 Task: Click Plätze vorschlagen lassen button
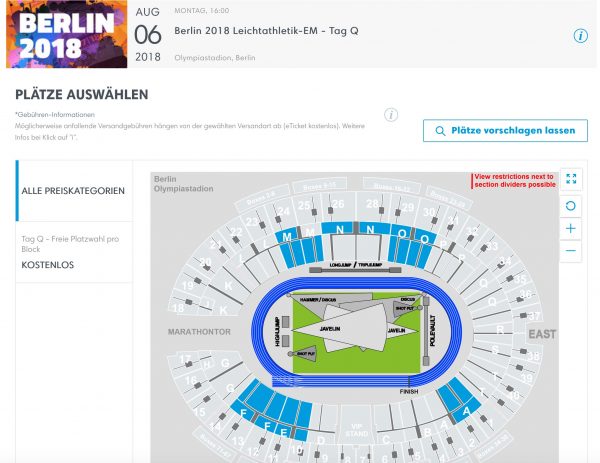505,130
